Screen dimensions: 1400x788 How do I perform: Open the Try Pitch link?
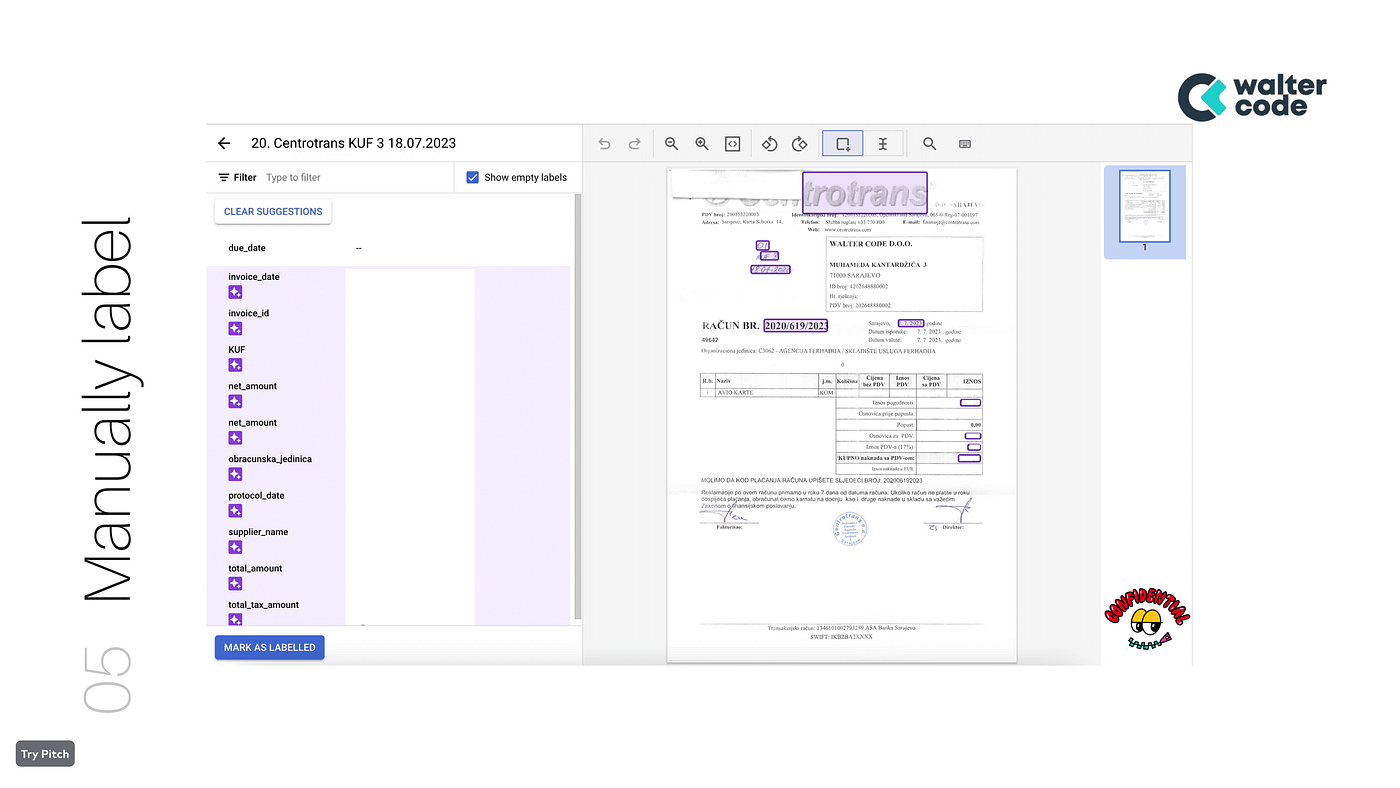44,753
